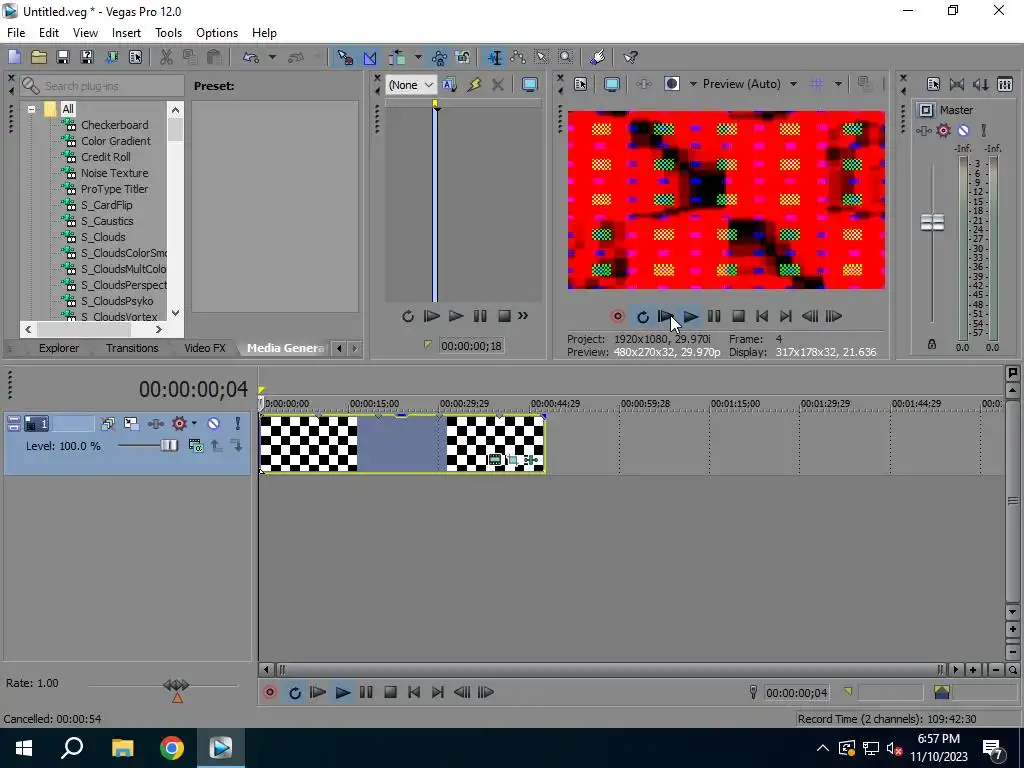Open Track FX dropdown arrow on track 1

[x=194, y=424]
